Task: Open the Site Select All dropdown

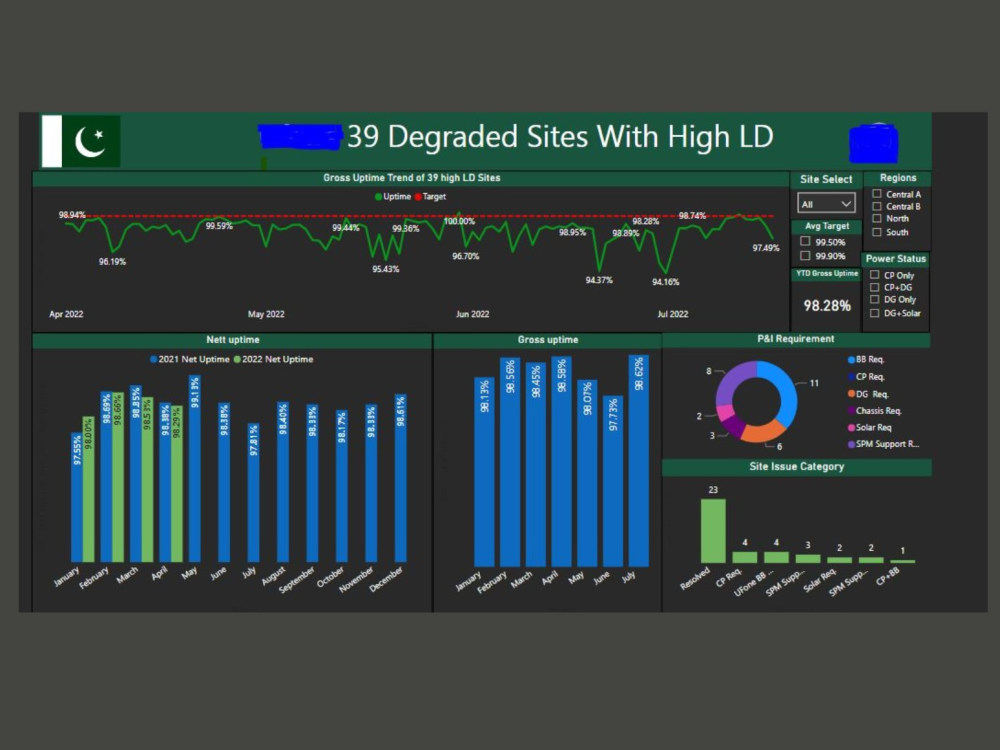Action: pyautogui.click(x=826, y=203)
